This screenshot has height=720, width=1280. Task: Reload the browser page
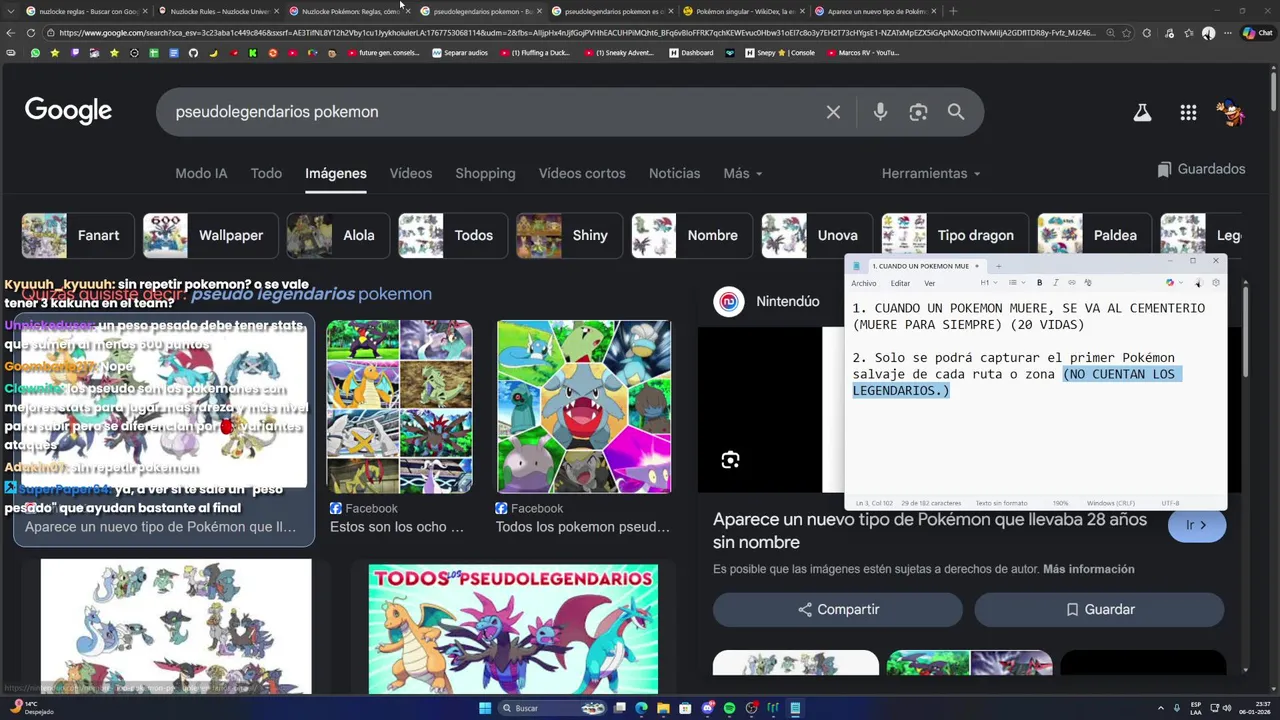(32, 33)
